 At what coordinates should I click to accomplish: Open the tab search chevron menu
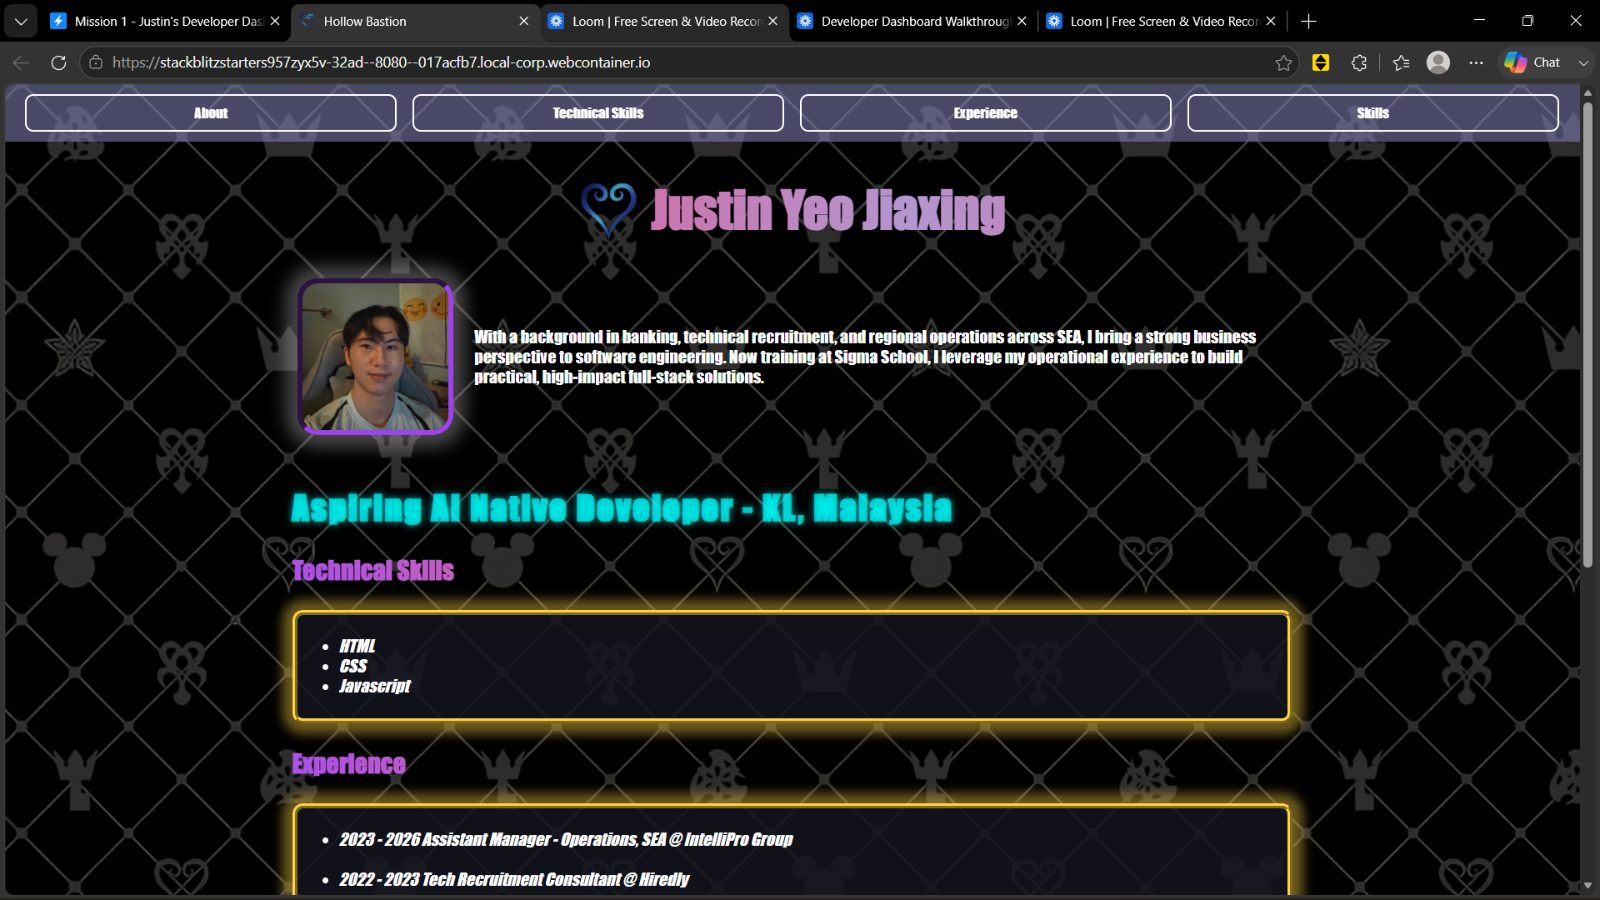pyautogui.click(x=21, y=21)
